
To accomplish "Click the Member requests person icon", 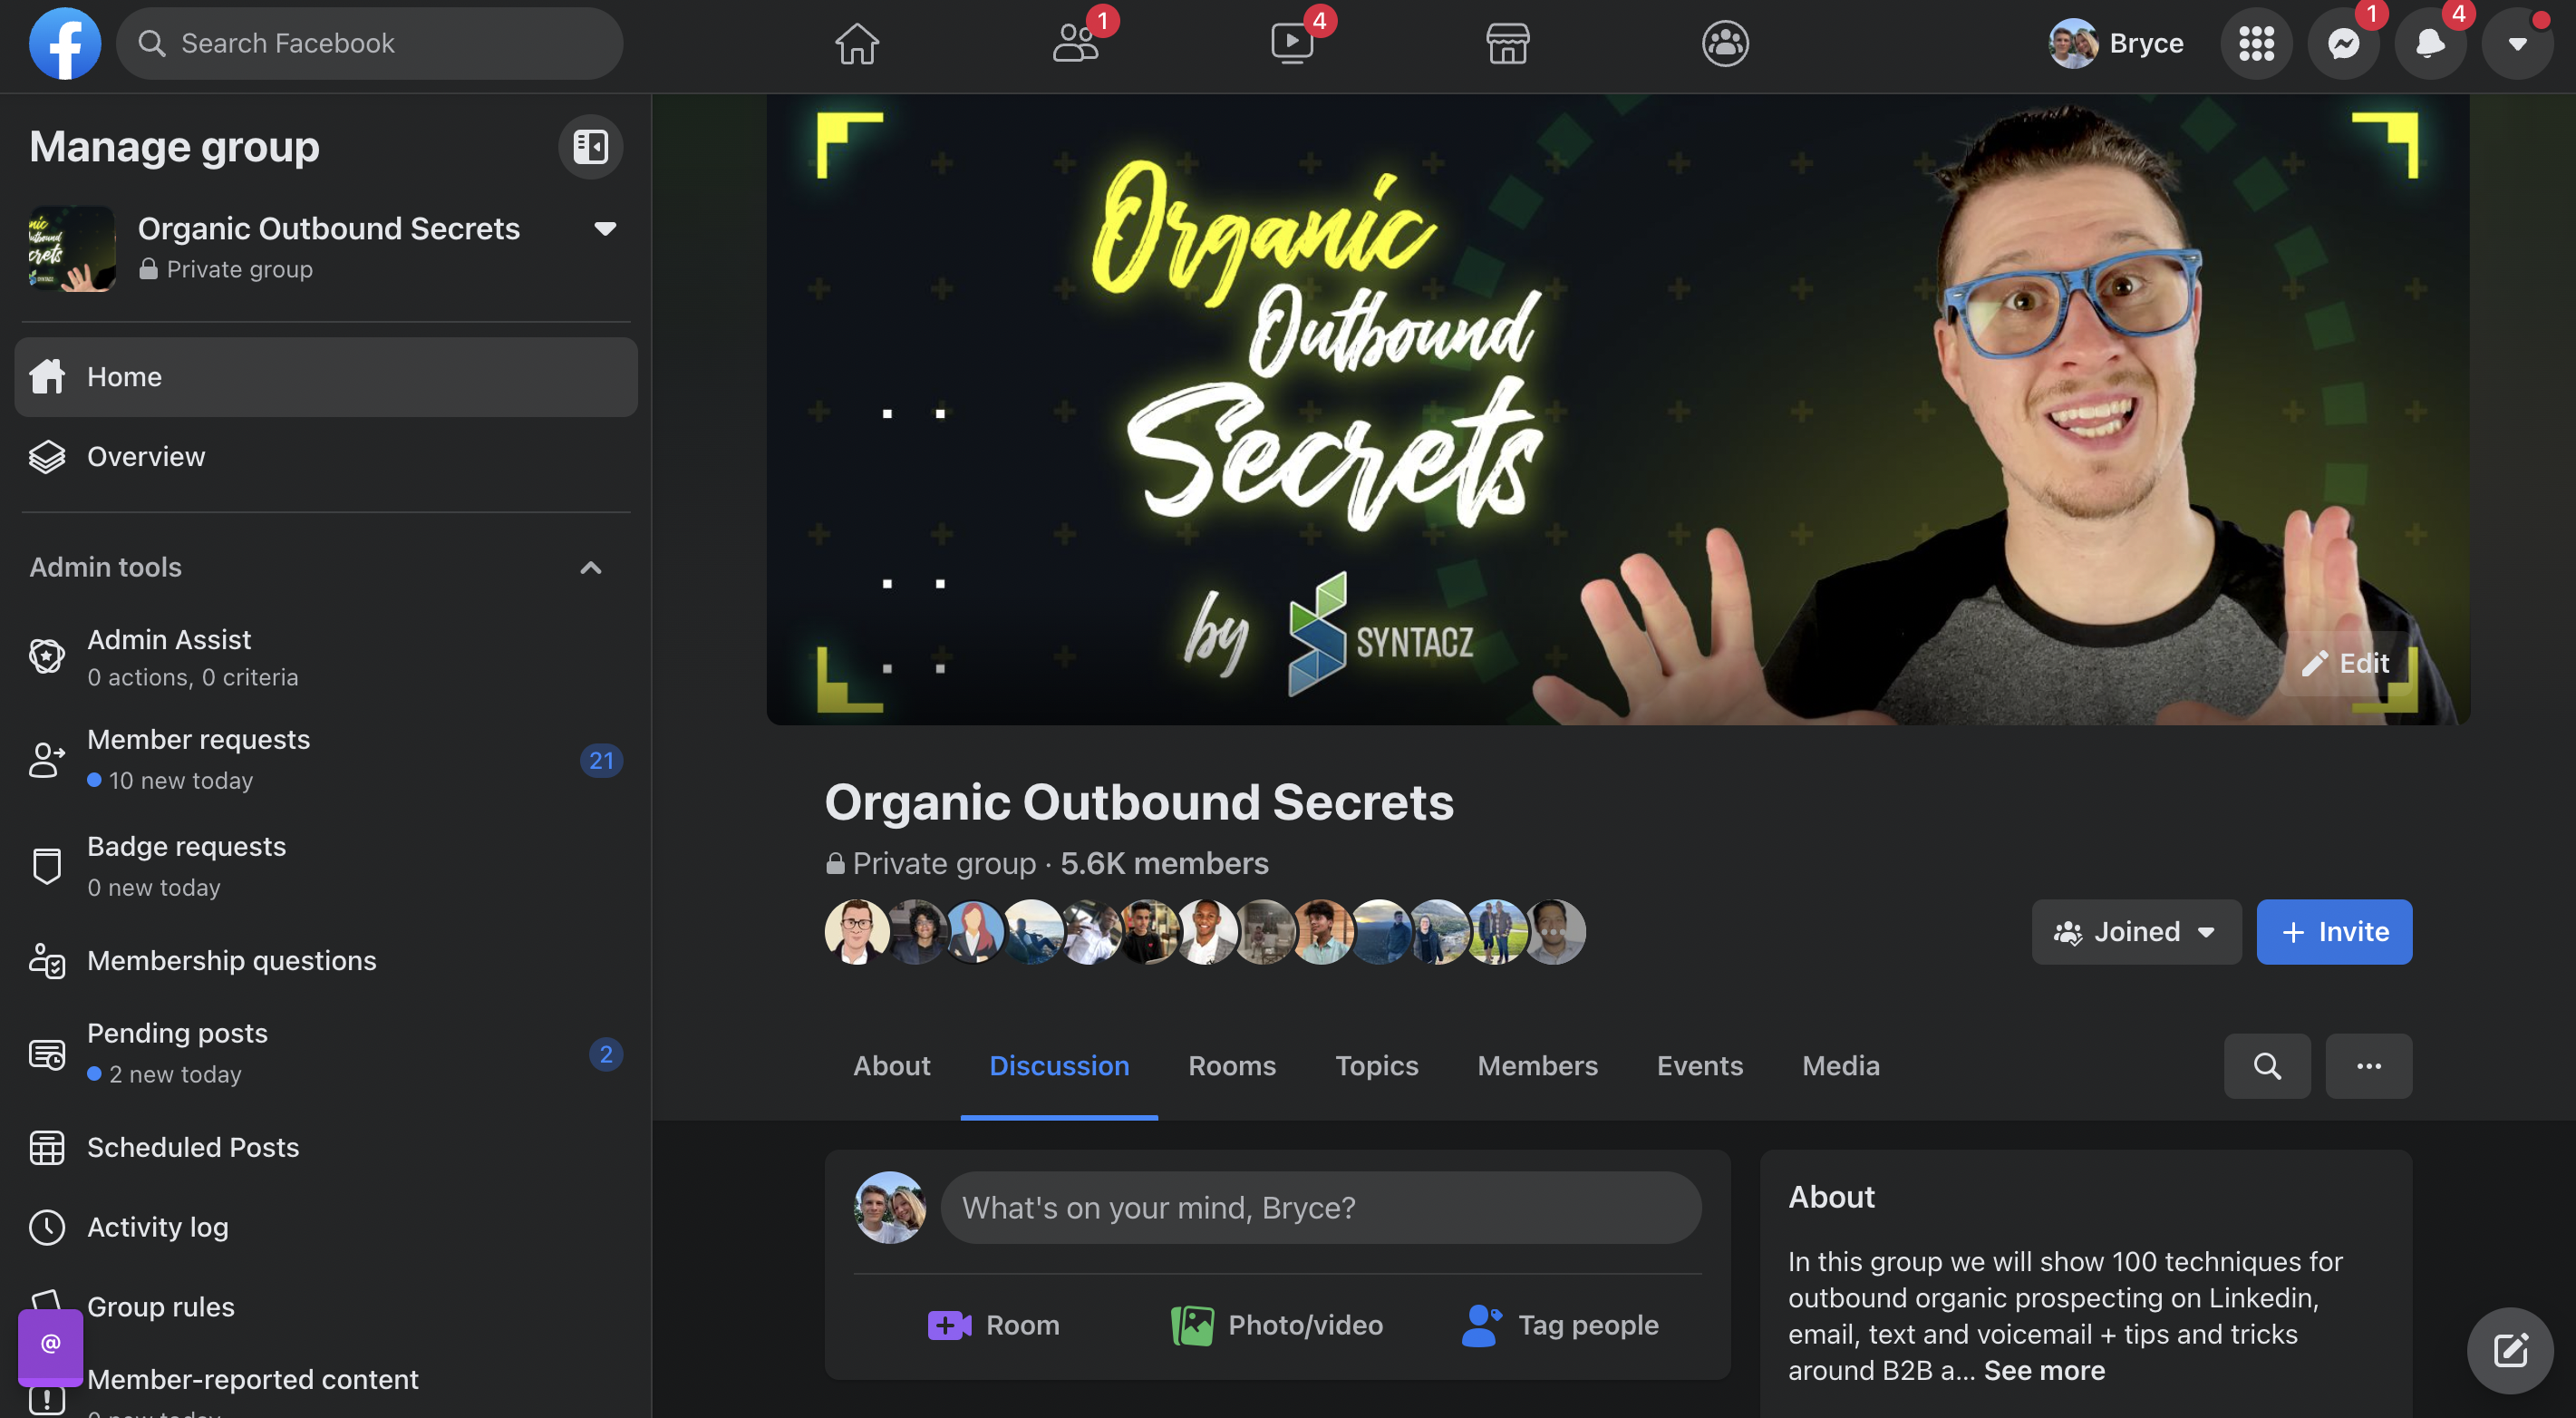I will pyautogui.click(x=46, y=760).
